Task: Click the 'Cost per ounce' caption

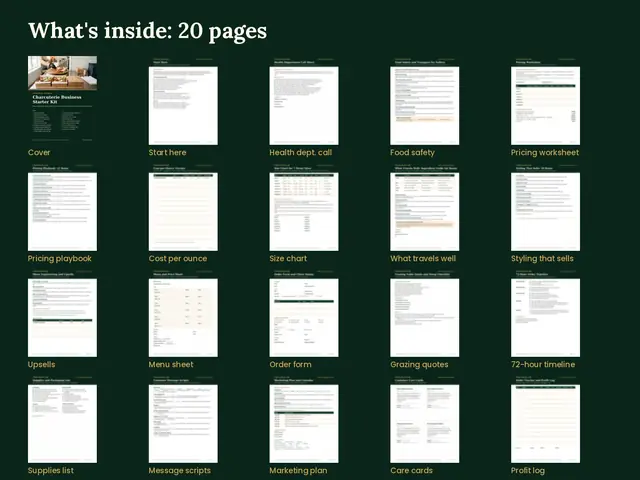Action: pos(178,259)
